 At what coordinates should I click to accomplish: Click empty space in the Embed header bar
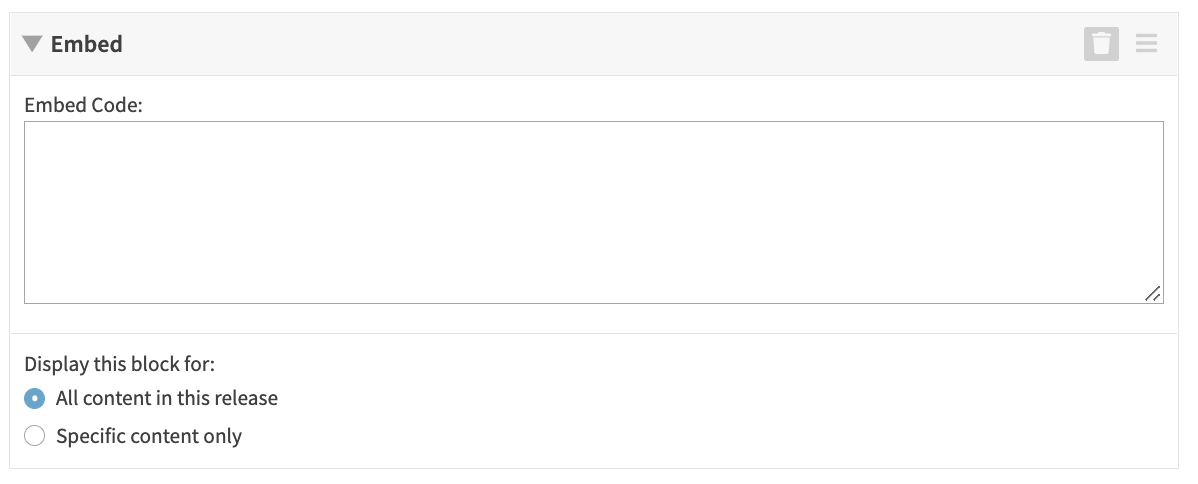[x=600, y=44]
